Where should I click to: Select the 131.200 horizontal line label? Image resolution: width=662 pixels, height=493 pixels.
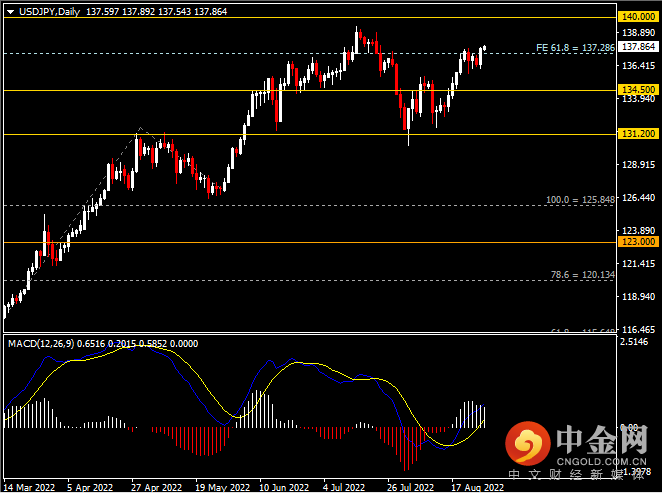point(639,134)
